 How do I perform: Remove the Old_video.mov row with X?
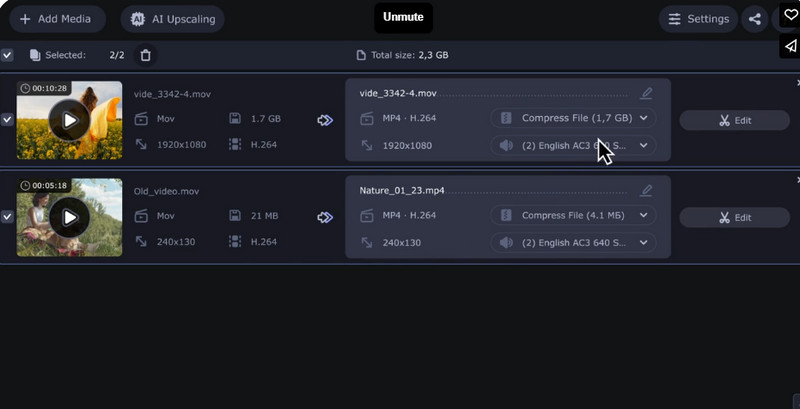798,180
